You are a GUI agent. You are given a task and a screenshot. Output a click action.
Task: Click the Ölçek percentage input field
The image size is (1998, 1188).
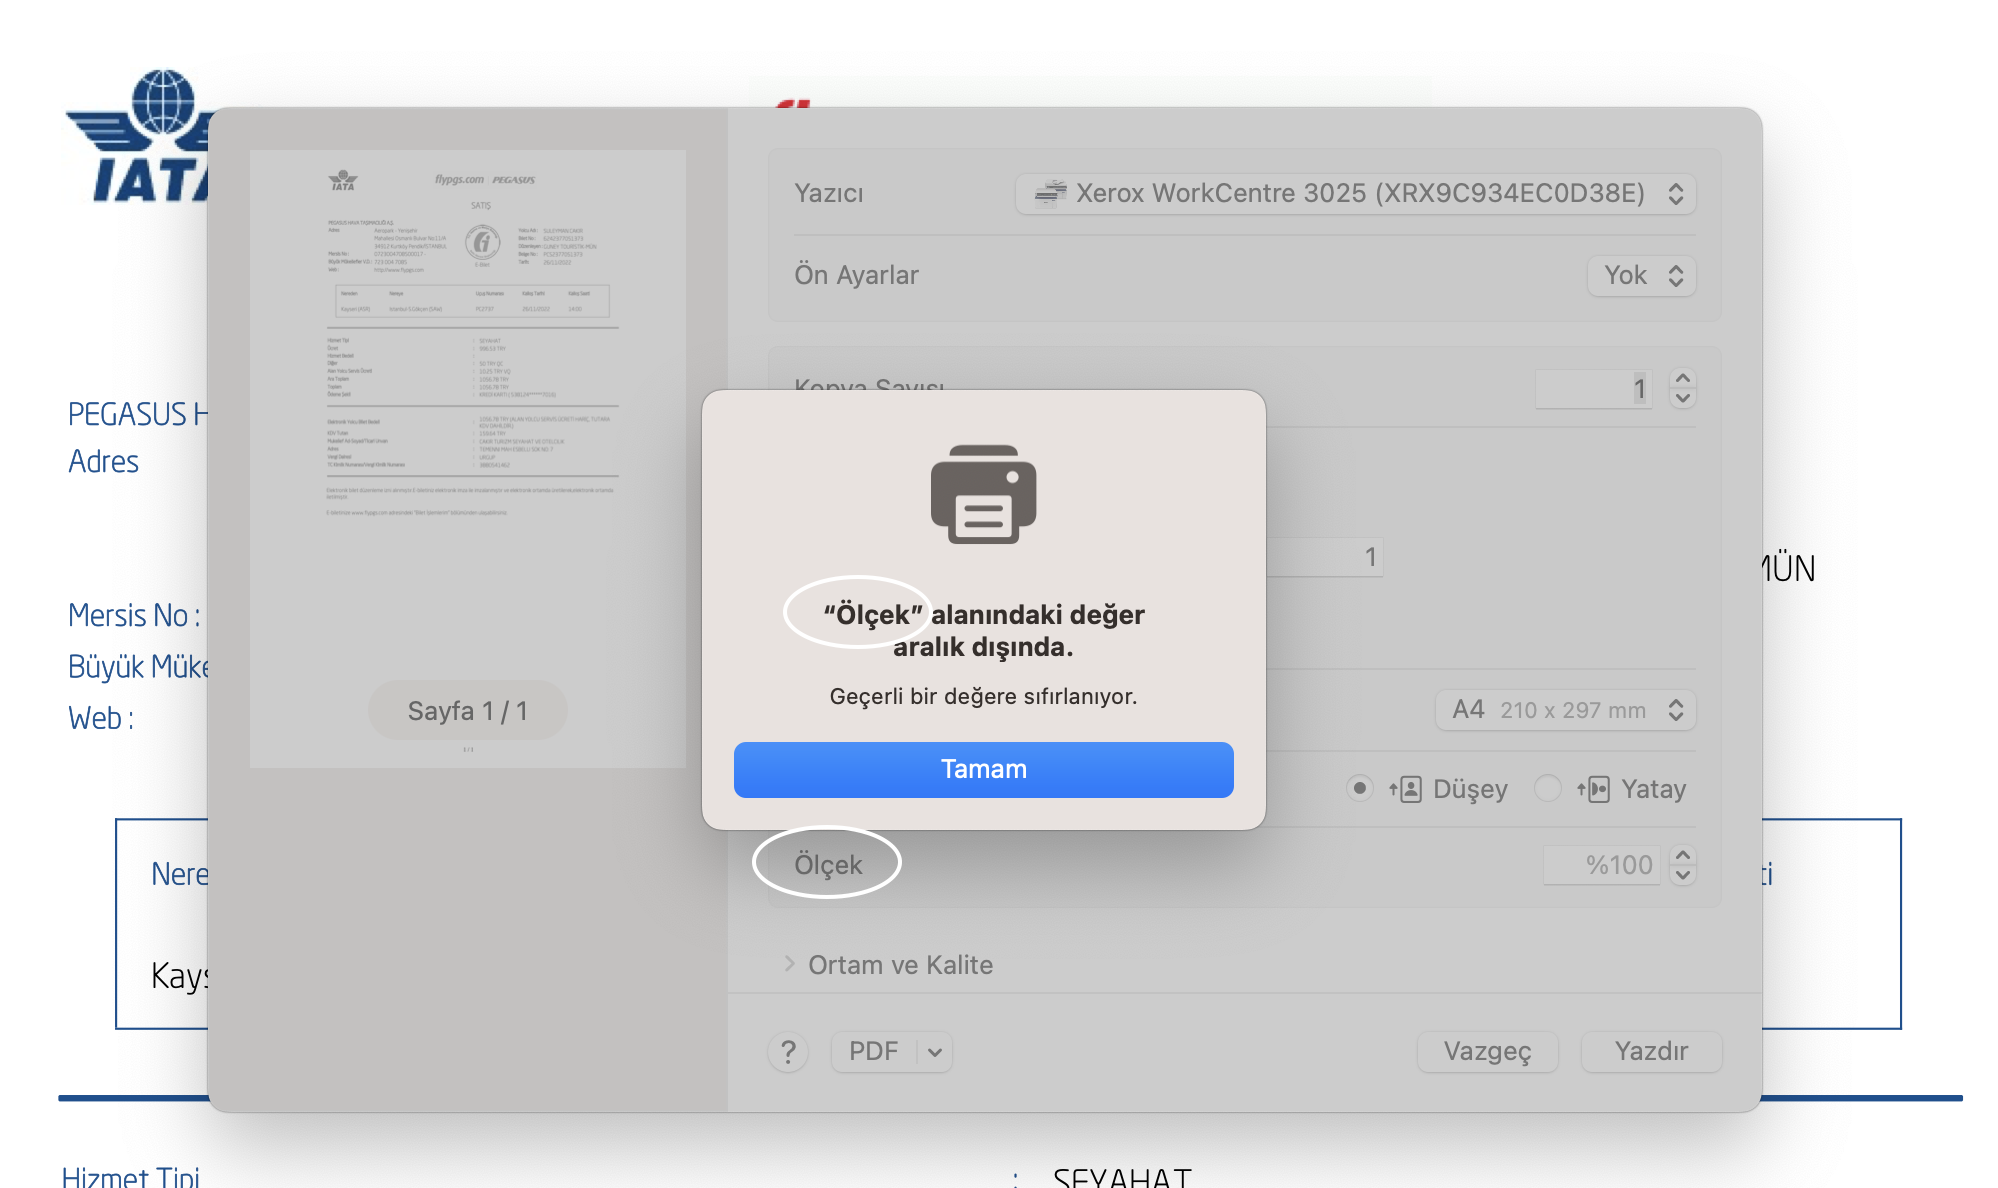pyautogui.click(x=1601, y=865)
